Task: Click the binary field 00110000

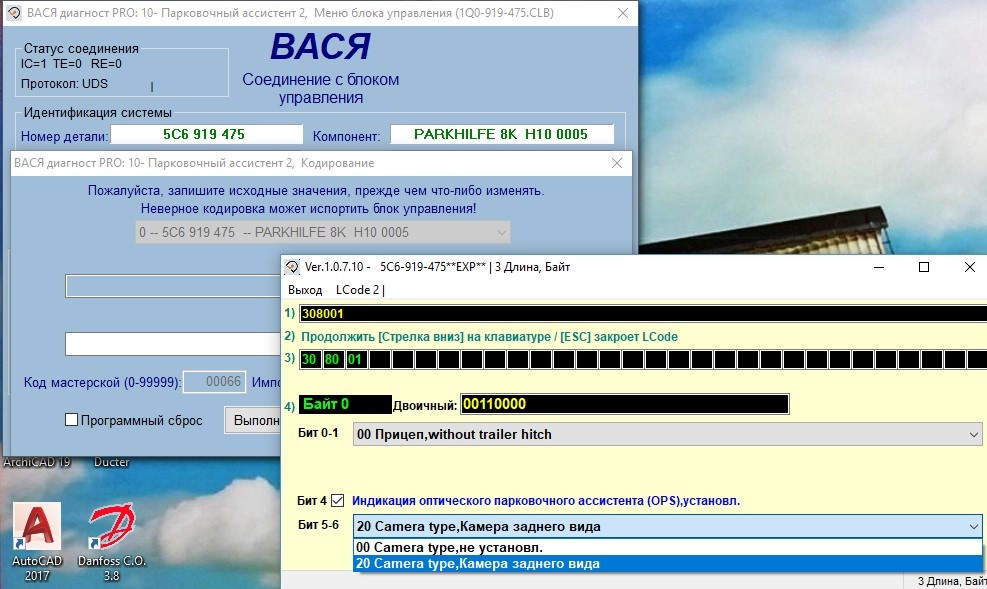Action: [x=624, y=404]
